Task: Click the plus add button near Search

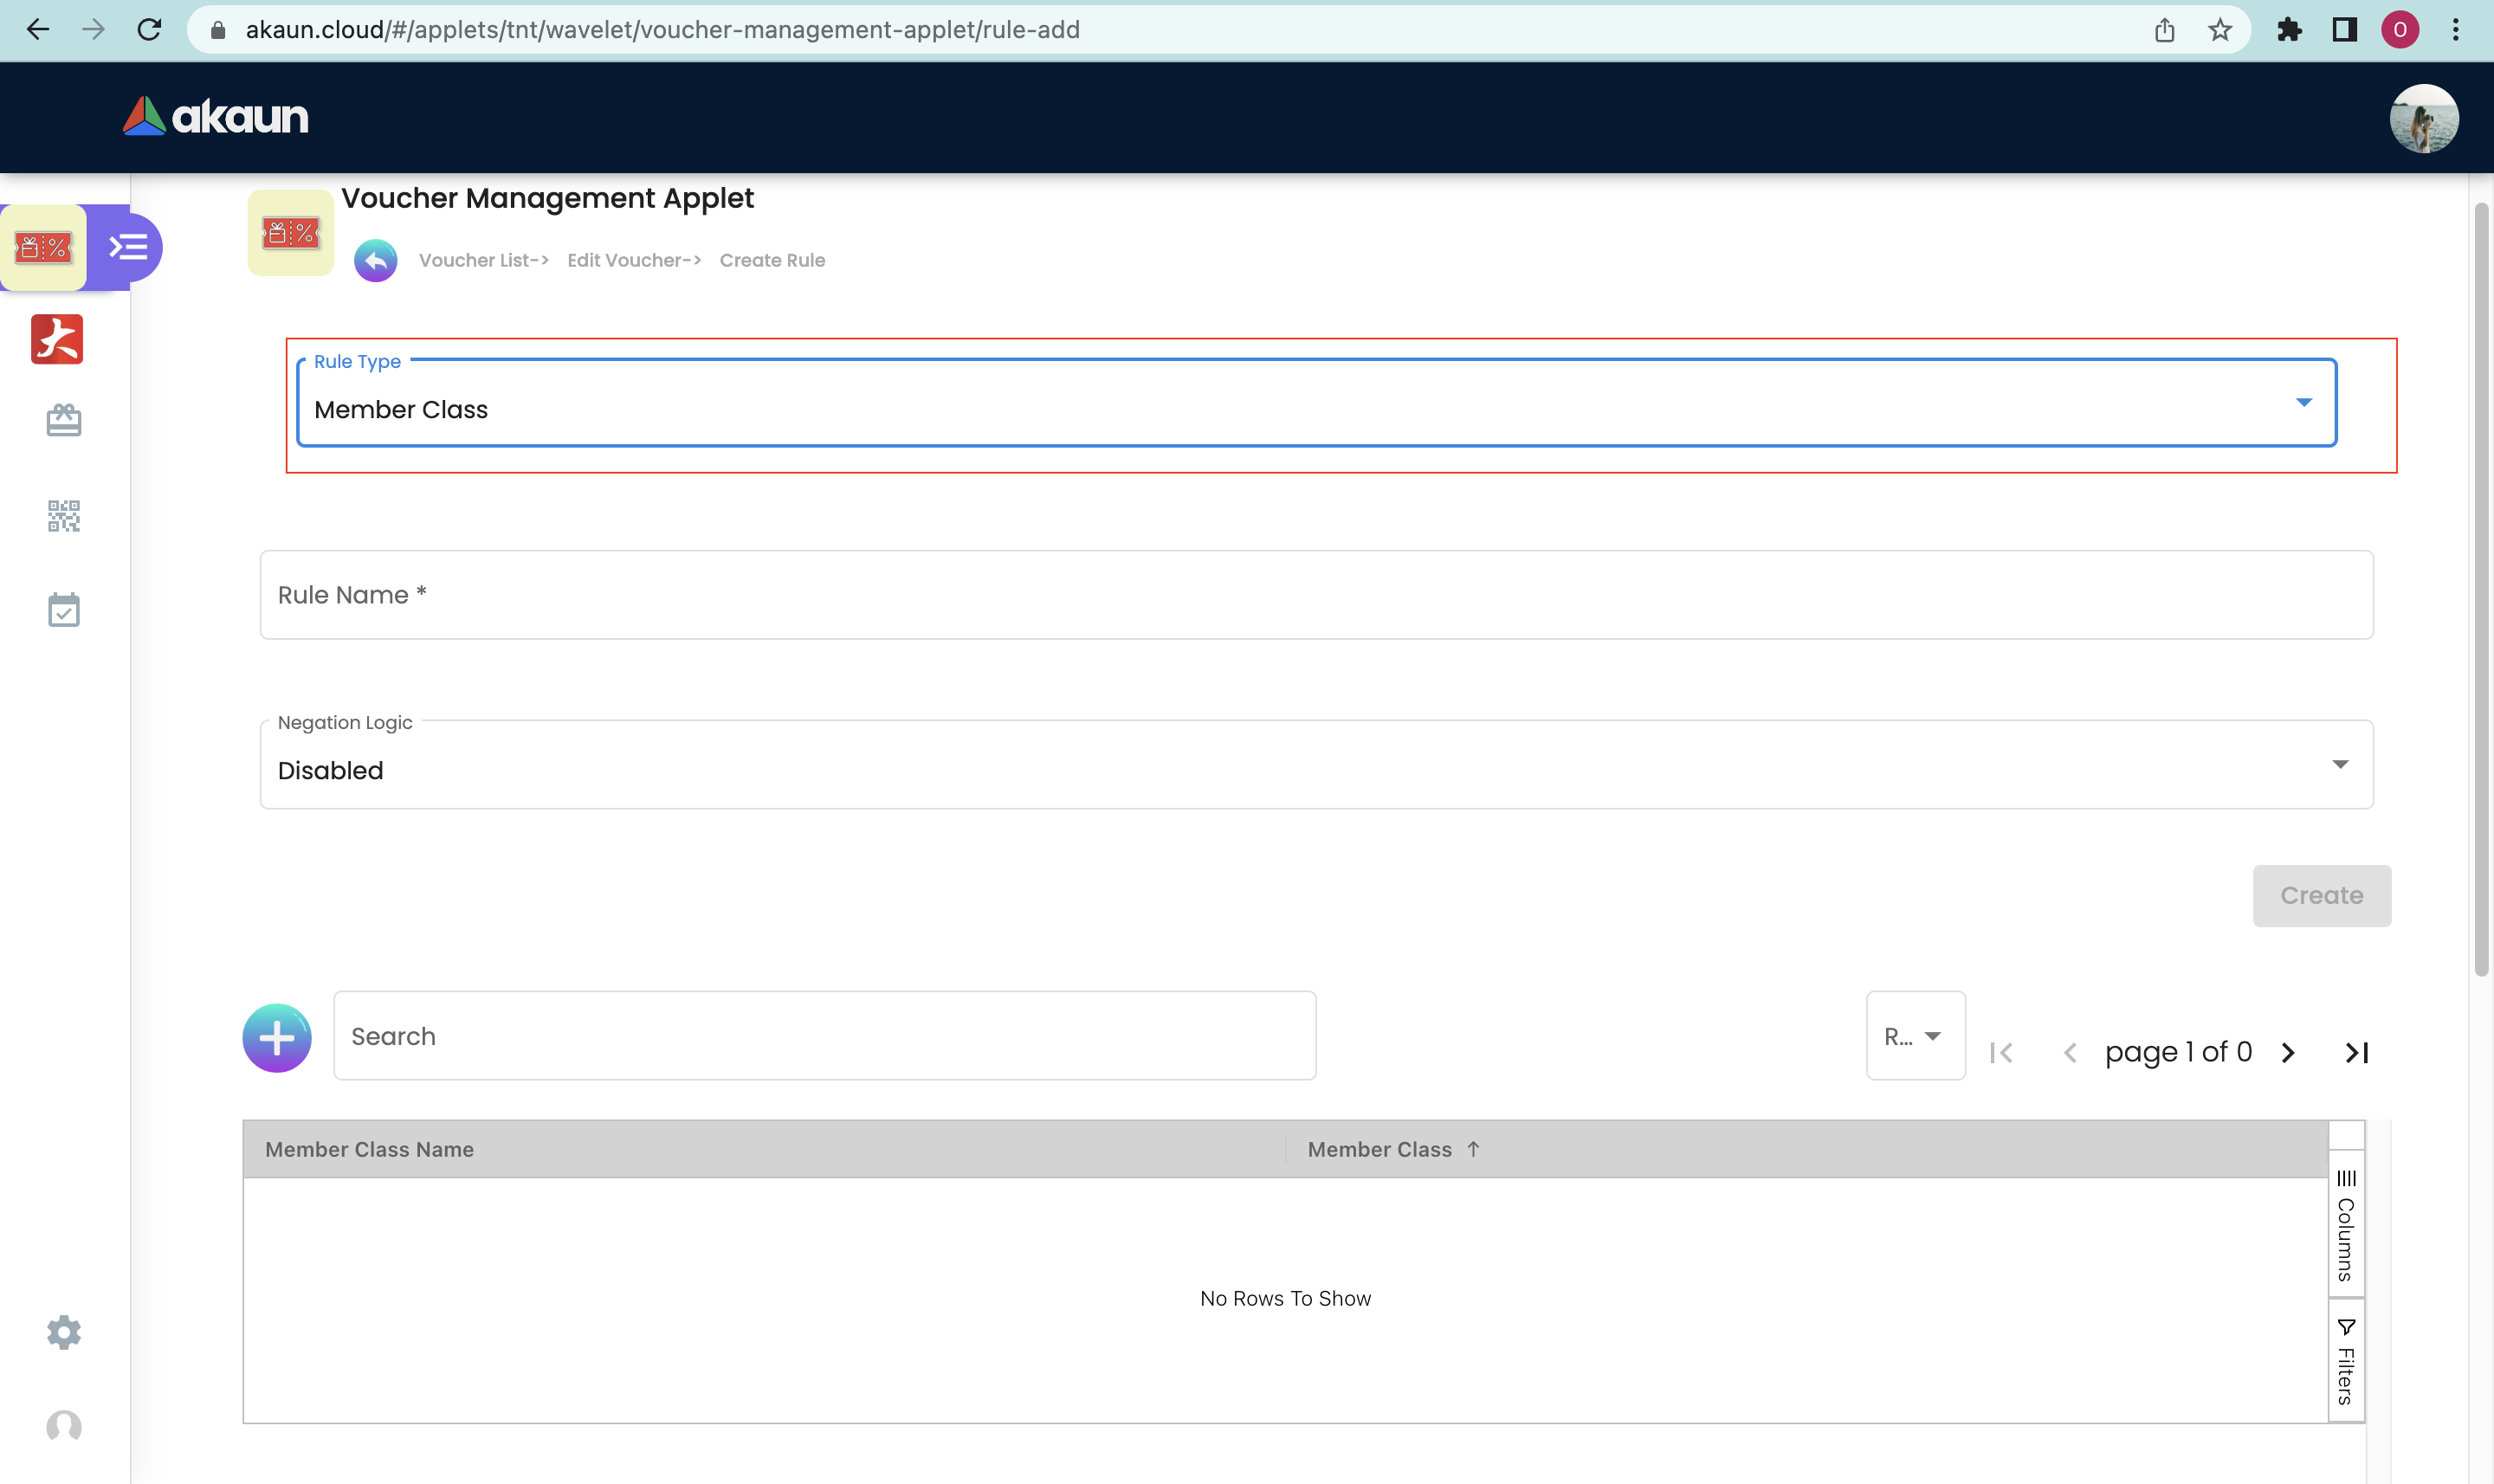Action: tap(277, 1038)
